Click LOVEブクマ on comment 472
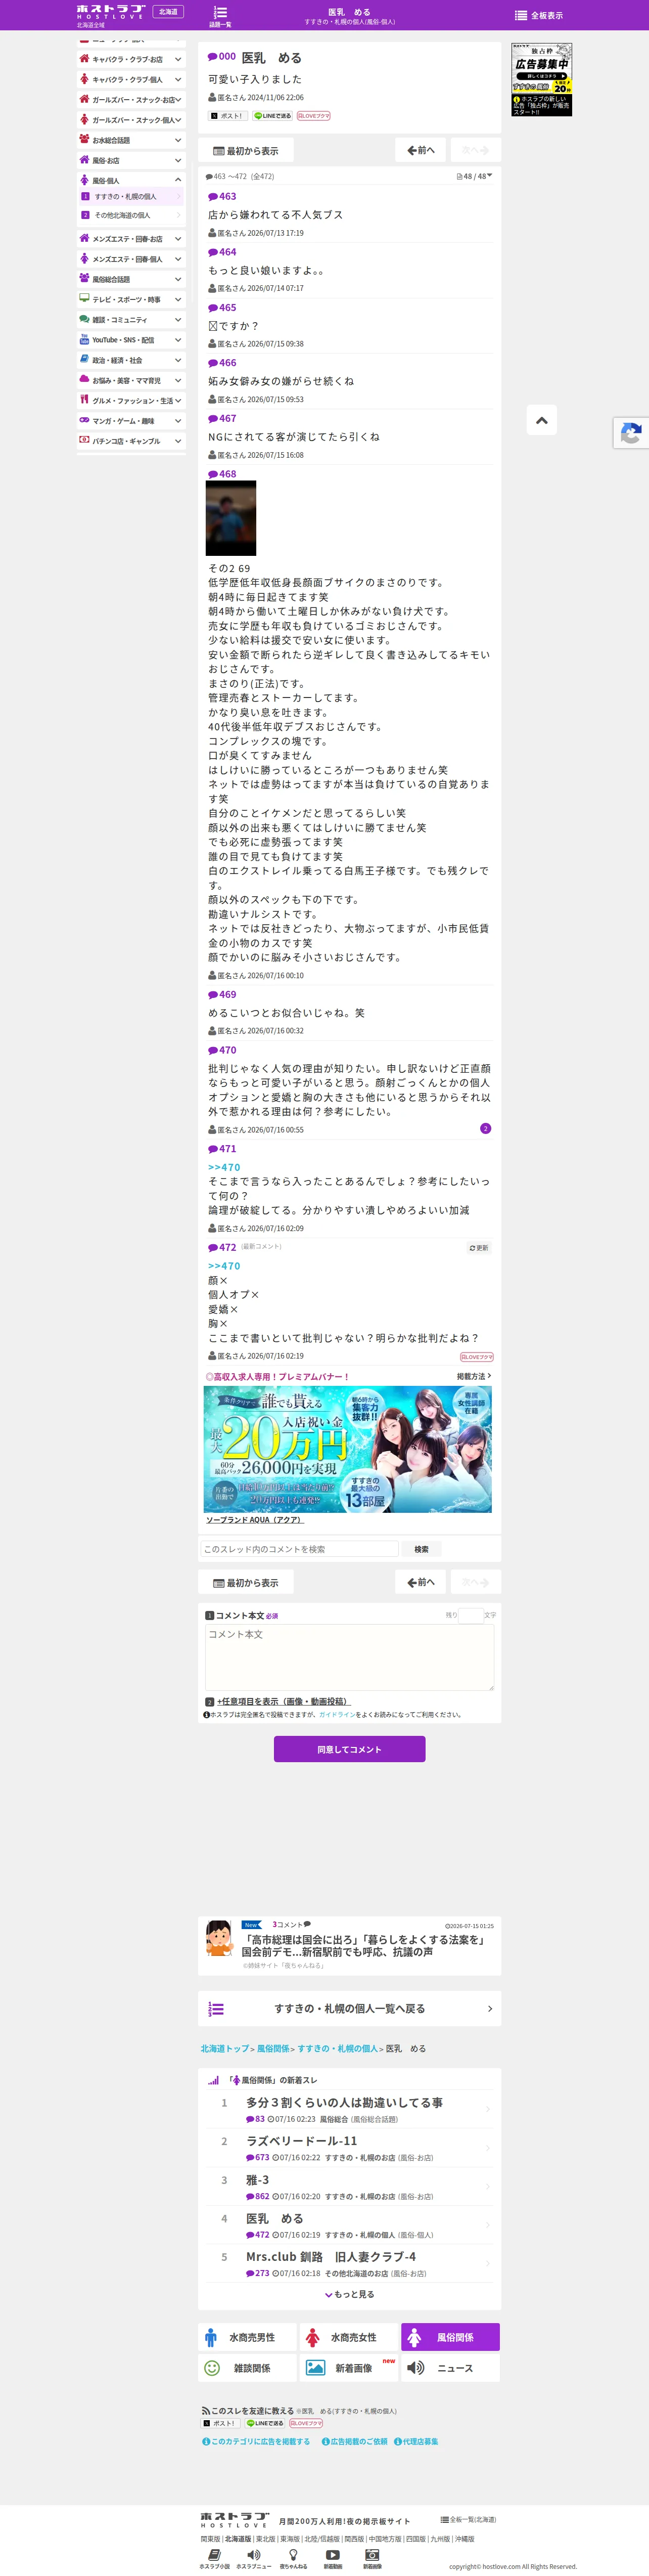 [x=477, y=1357]
